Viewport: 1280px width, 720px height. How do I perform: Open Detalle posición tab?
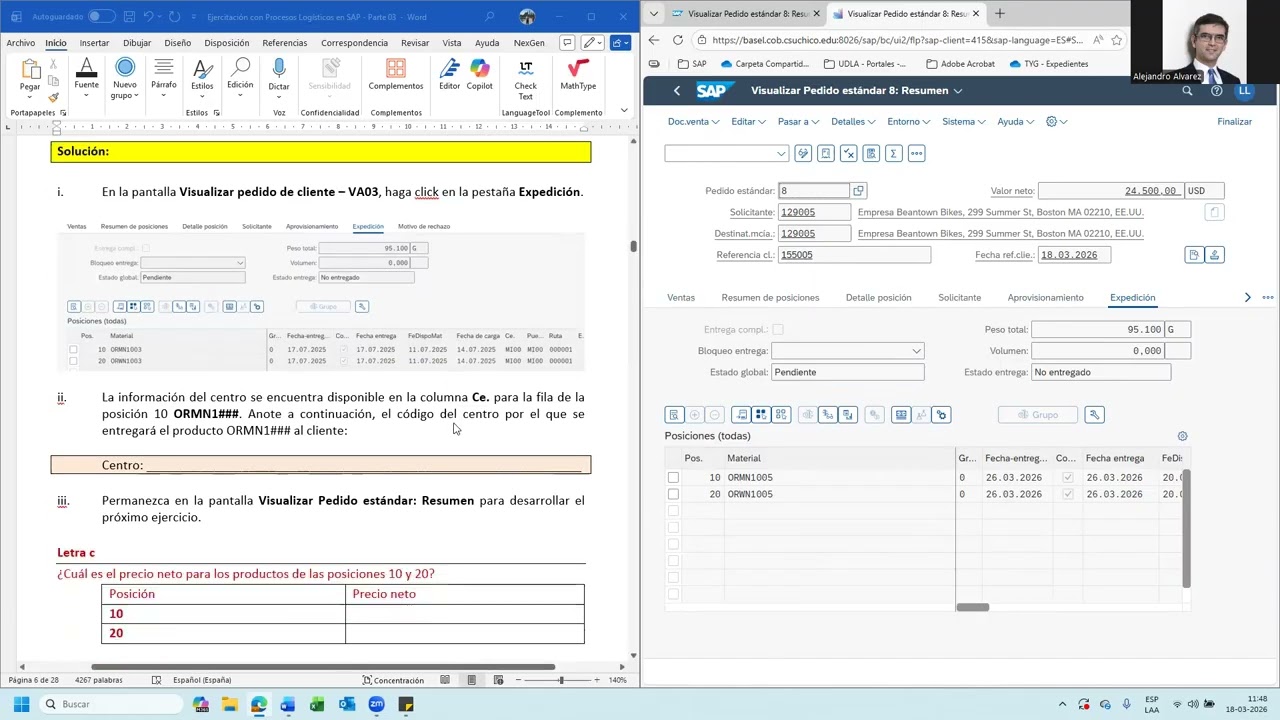(878, 297)
